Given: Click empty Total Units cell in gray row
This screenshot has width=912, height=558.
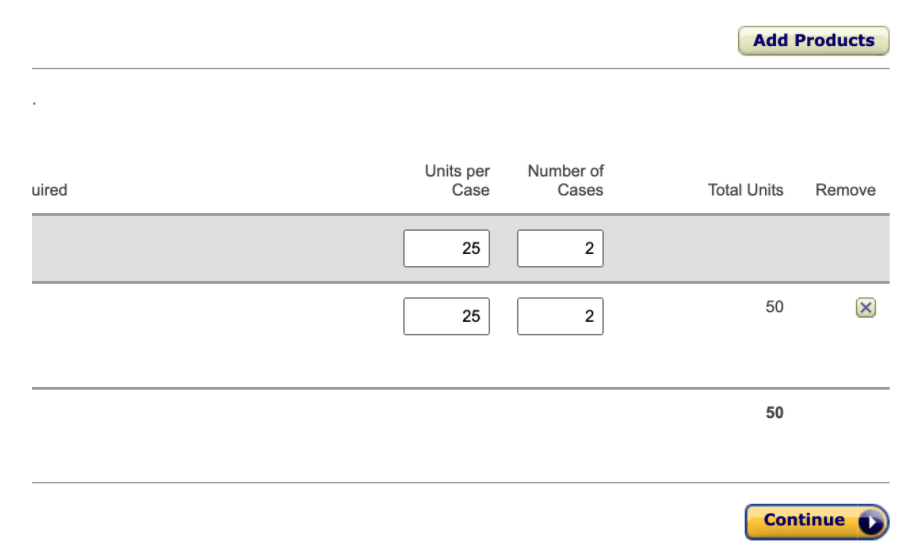Looking at the screenshot, I should tap(745, 248).
